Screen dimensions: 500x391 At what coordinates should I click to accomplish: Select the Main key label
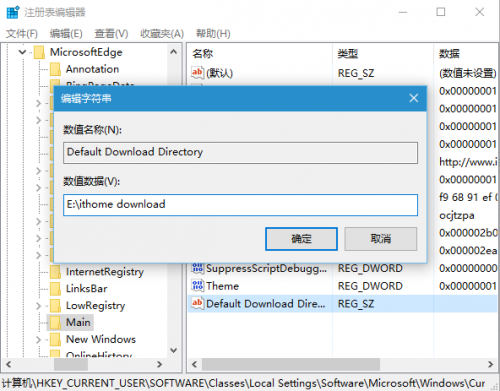click(x=78, y=322)
